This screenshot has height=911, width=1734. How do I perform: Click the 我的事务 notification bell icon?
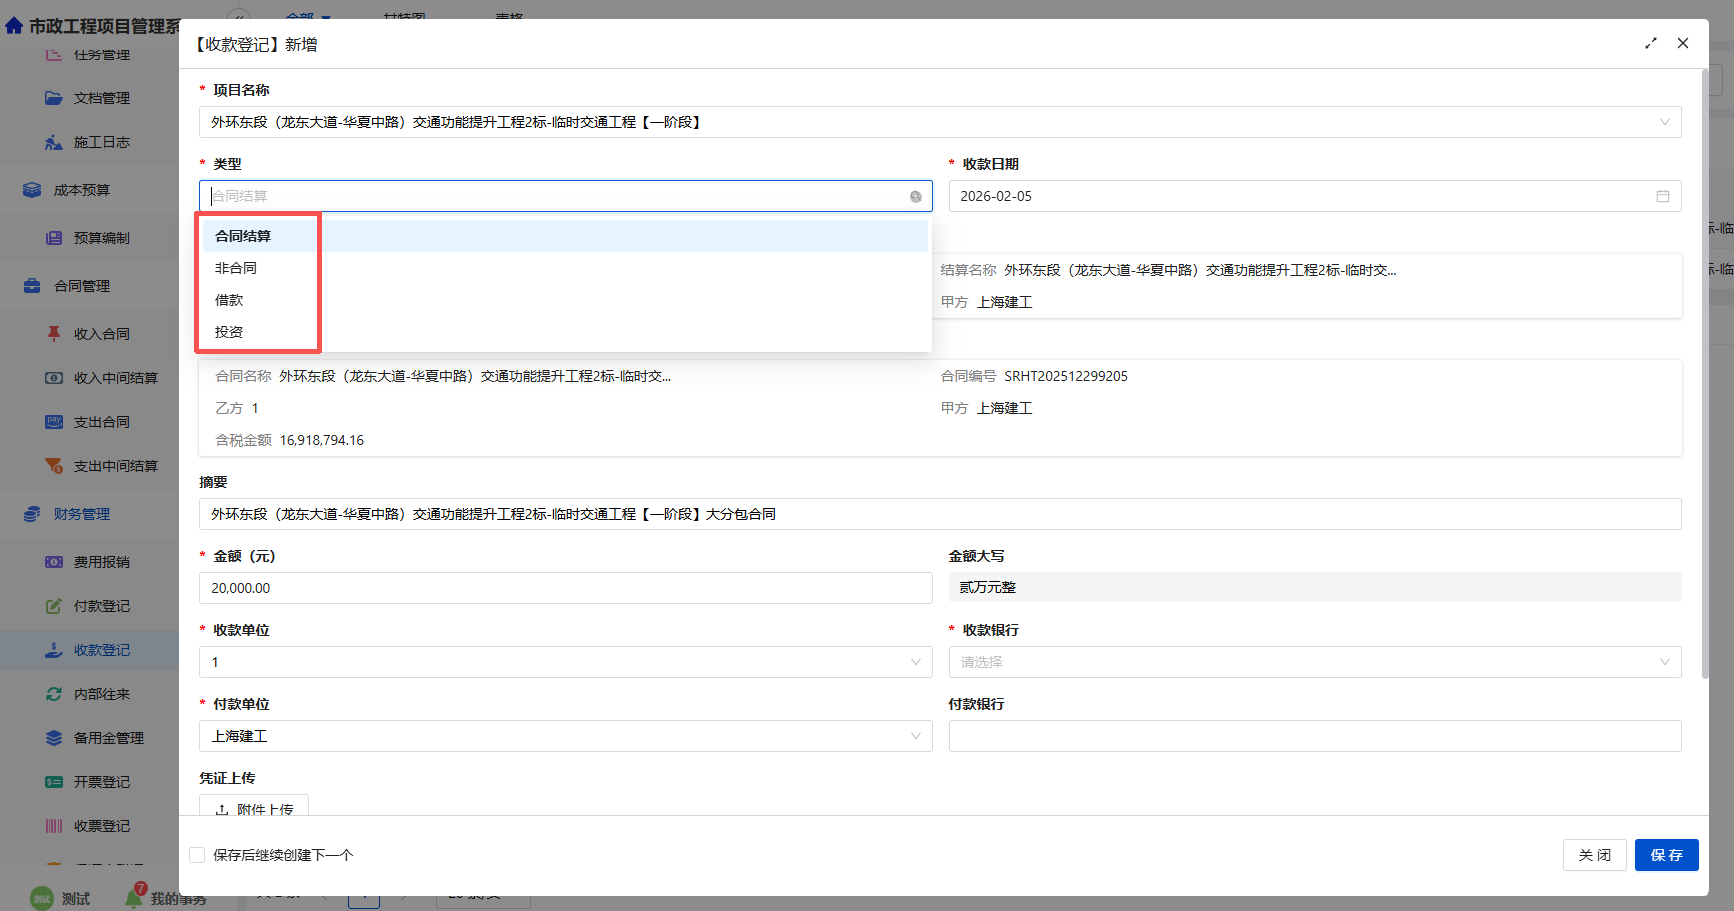click(x=134, y=897)
